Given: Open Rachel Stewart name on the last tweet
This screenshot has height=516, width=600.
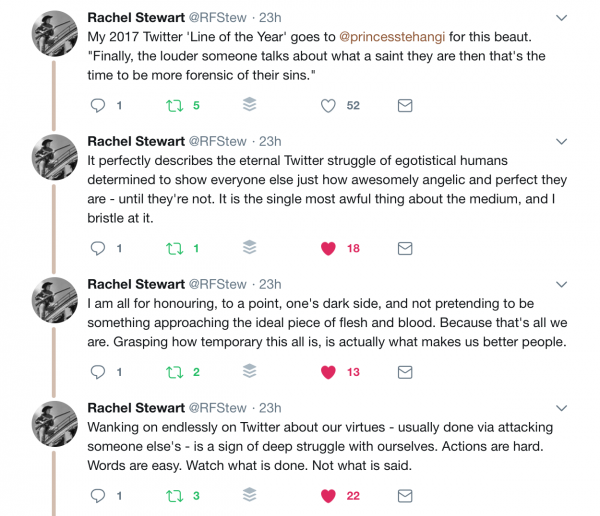Looking at the screenshot, I should point(136,407).
